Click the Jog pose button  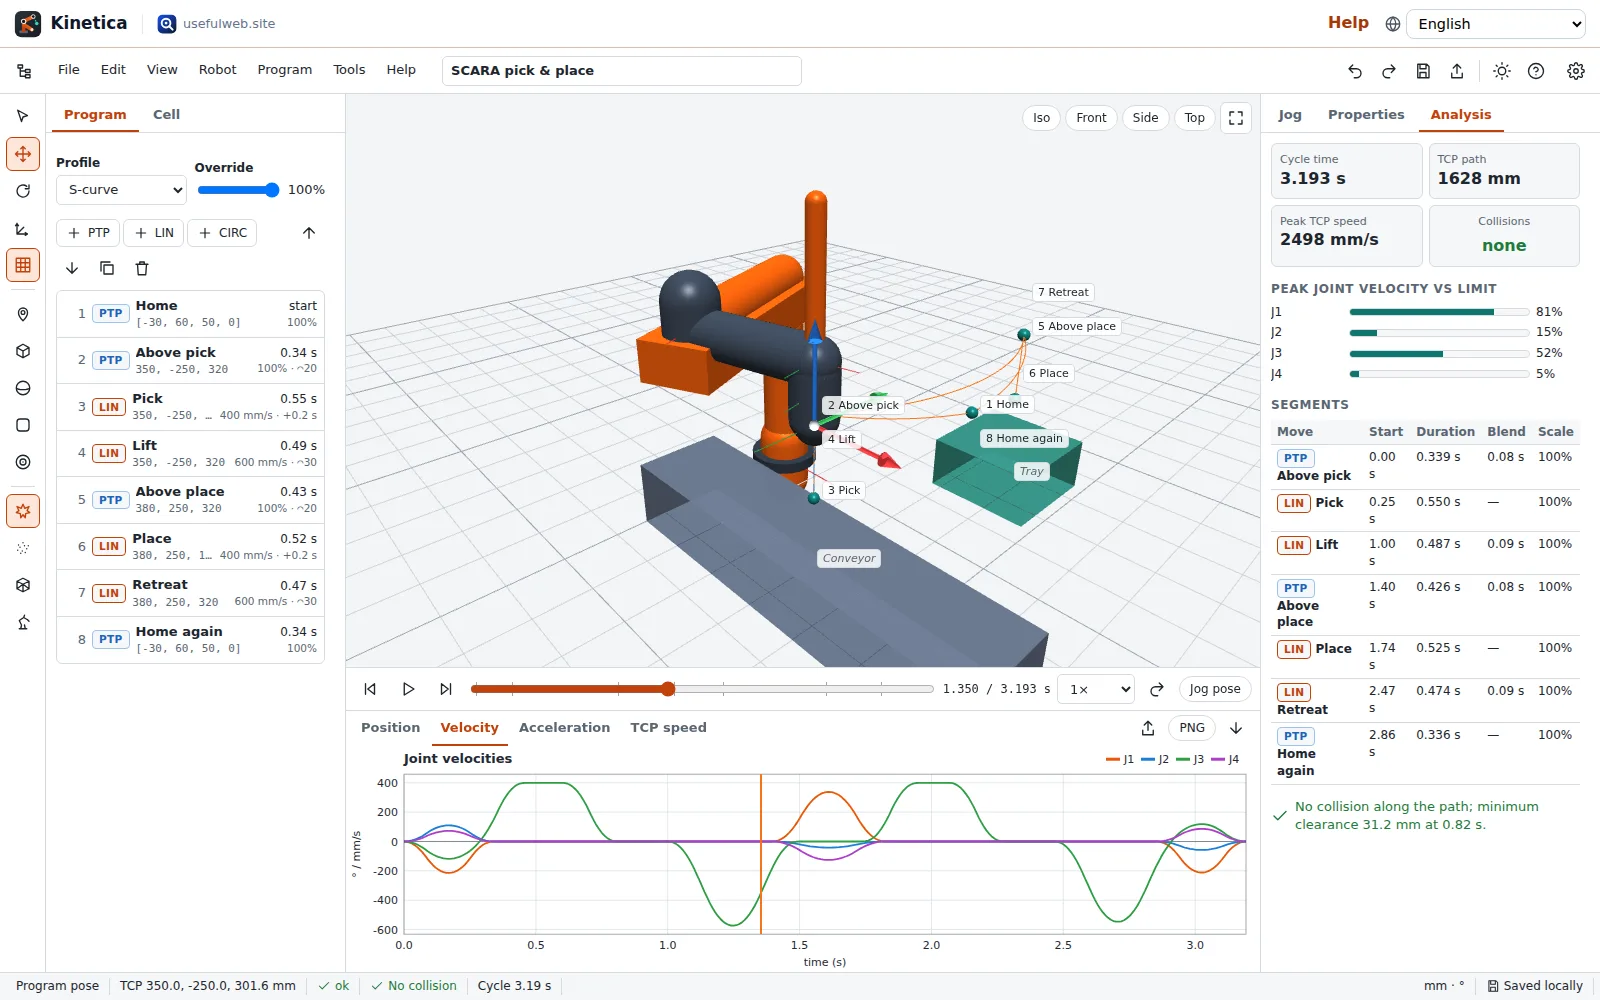1215,689
